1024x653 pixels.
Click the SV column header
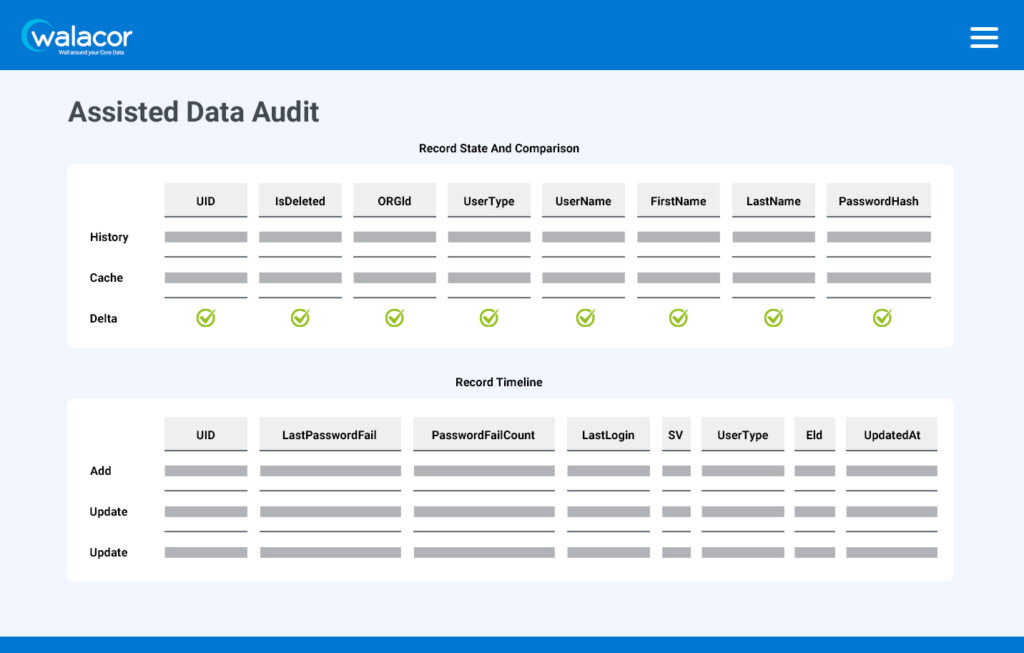tap(675, 435)
